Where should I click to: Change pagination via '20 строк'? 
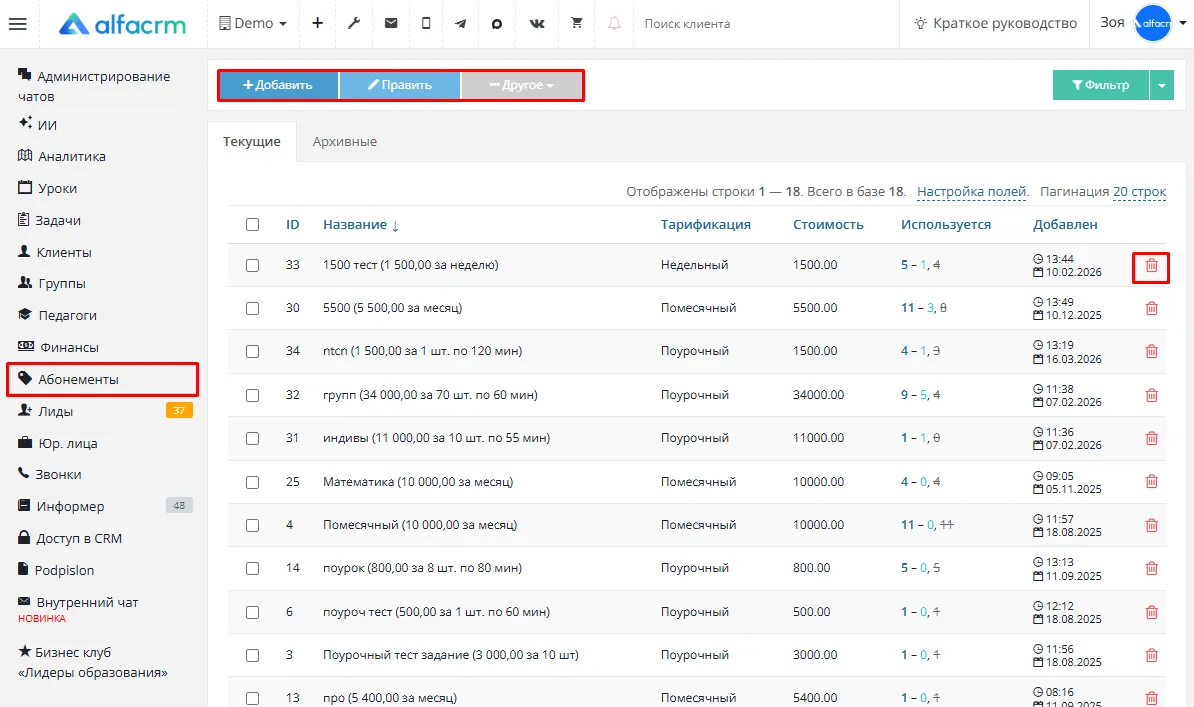tap(1139, 192)
